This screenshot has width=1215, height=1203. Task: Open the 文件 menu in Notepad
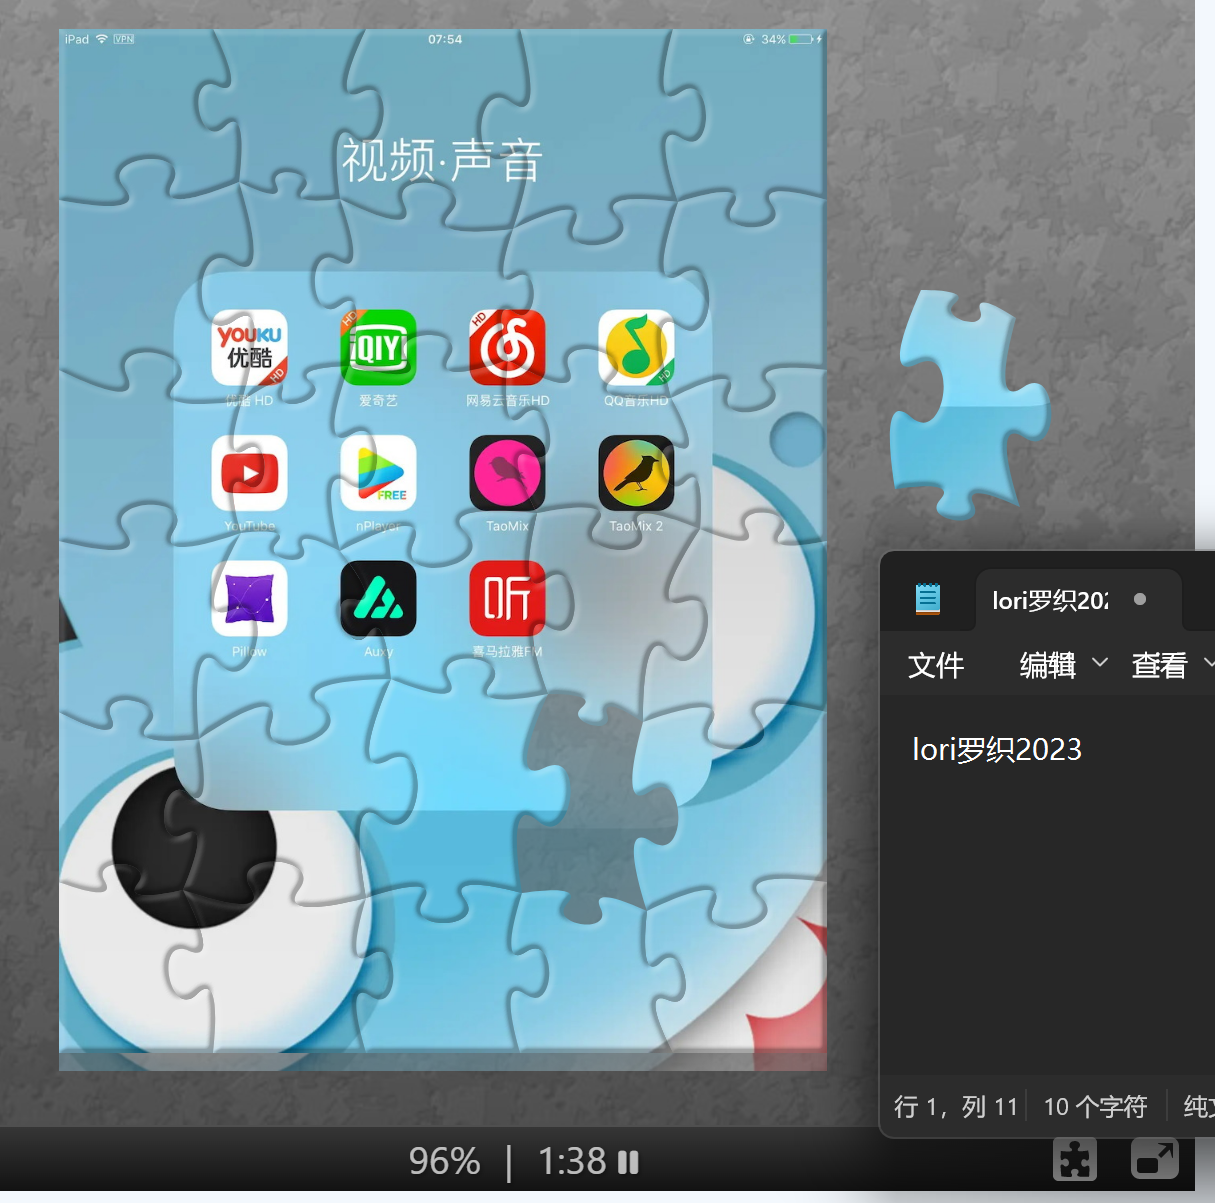[x=936, y=665]
